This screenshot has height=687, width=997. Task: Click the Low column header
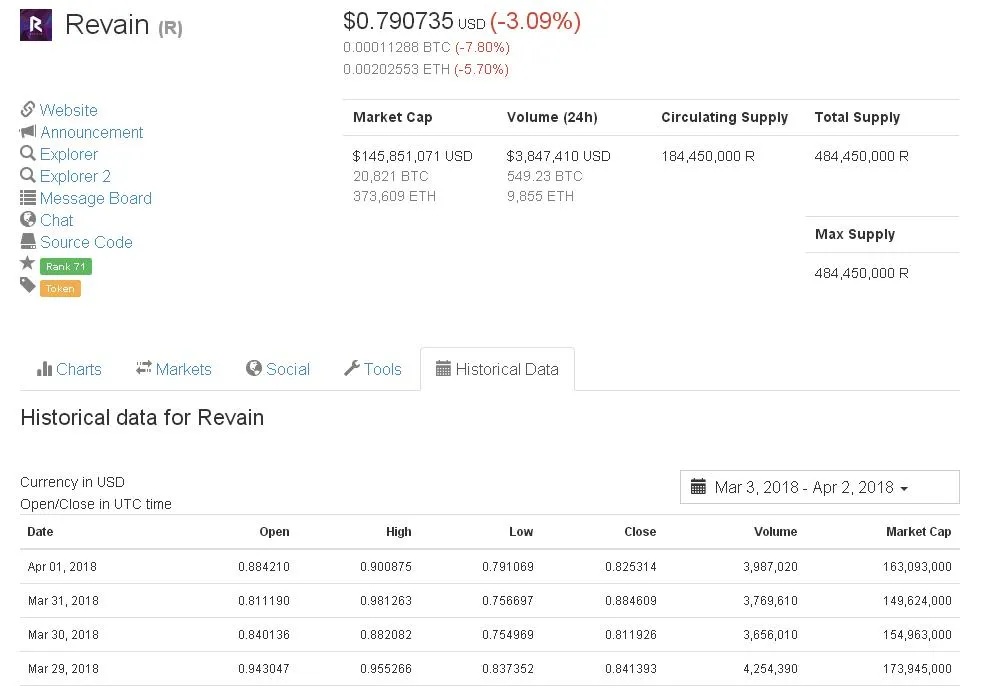(x=521, y=532)
